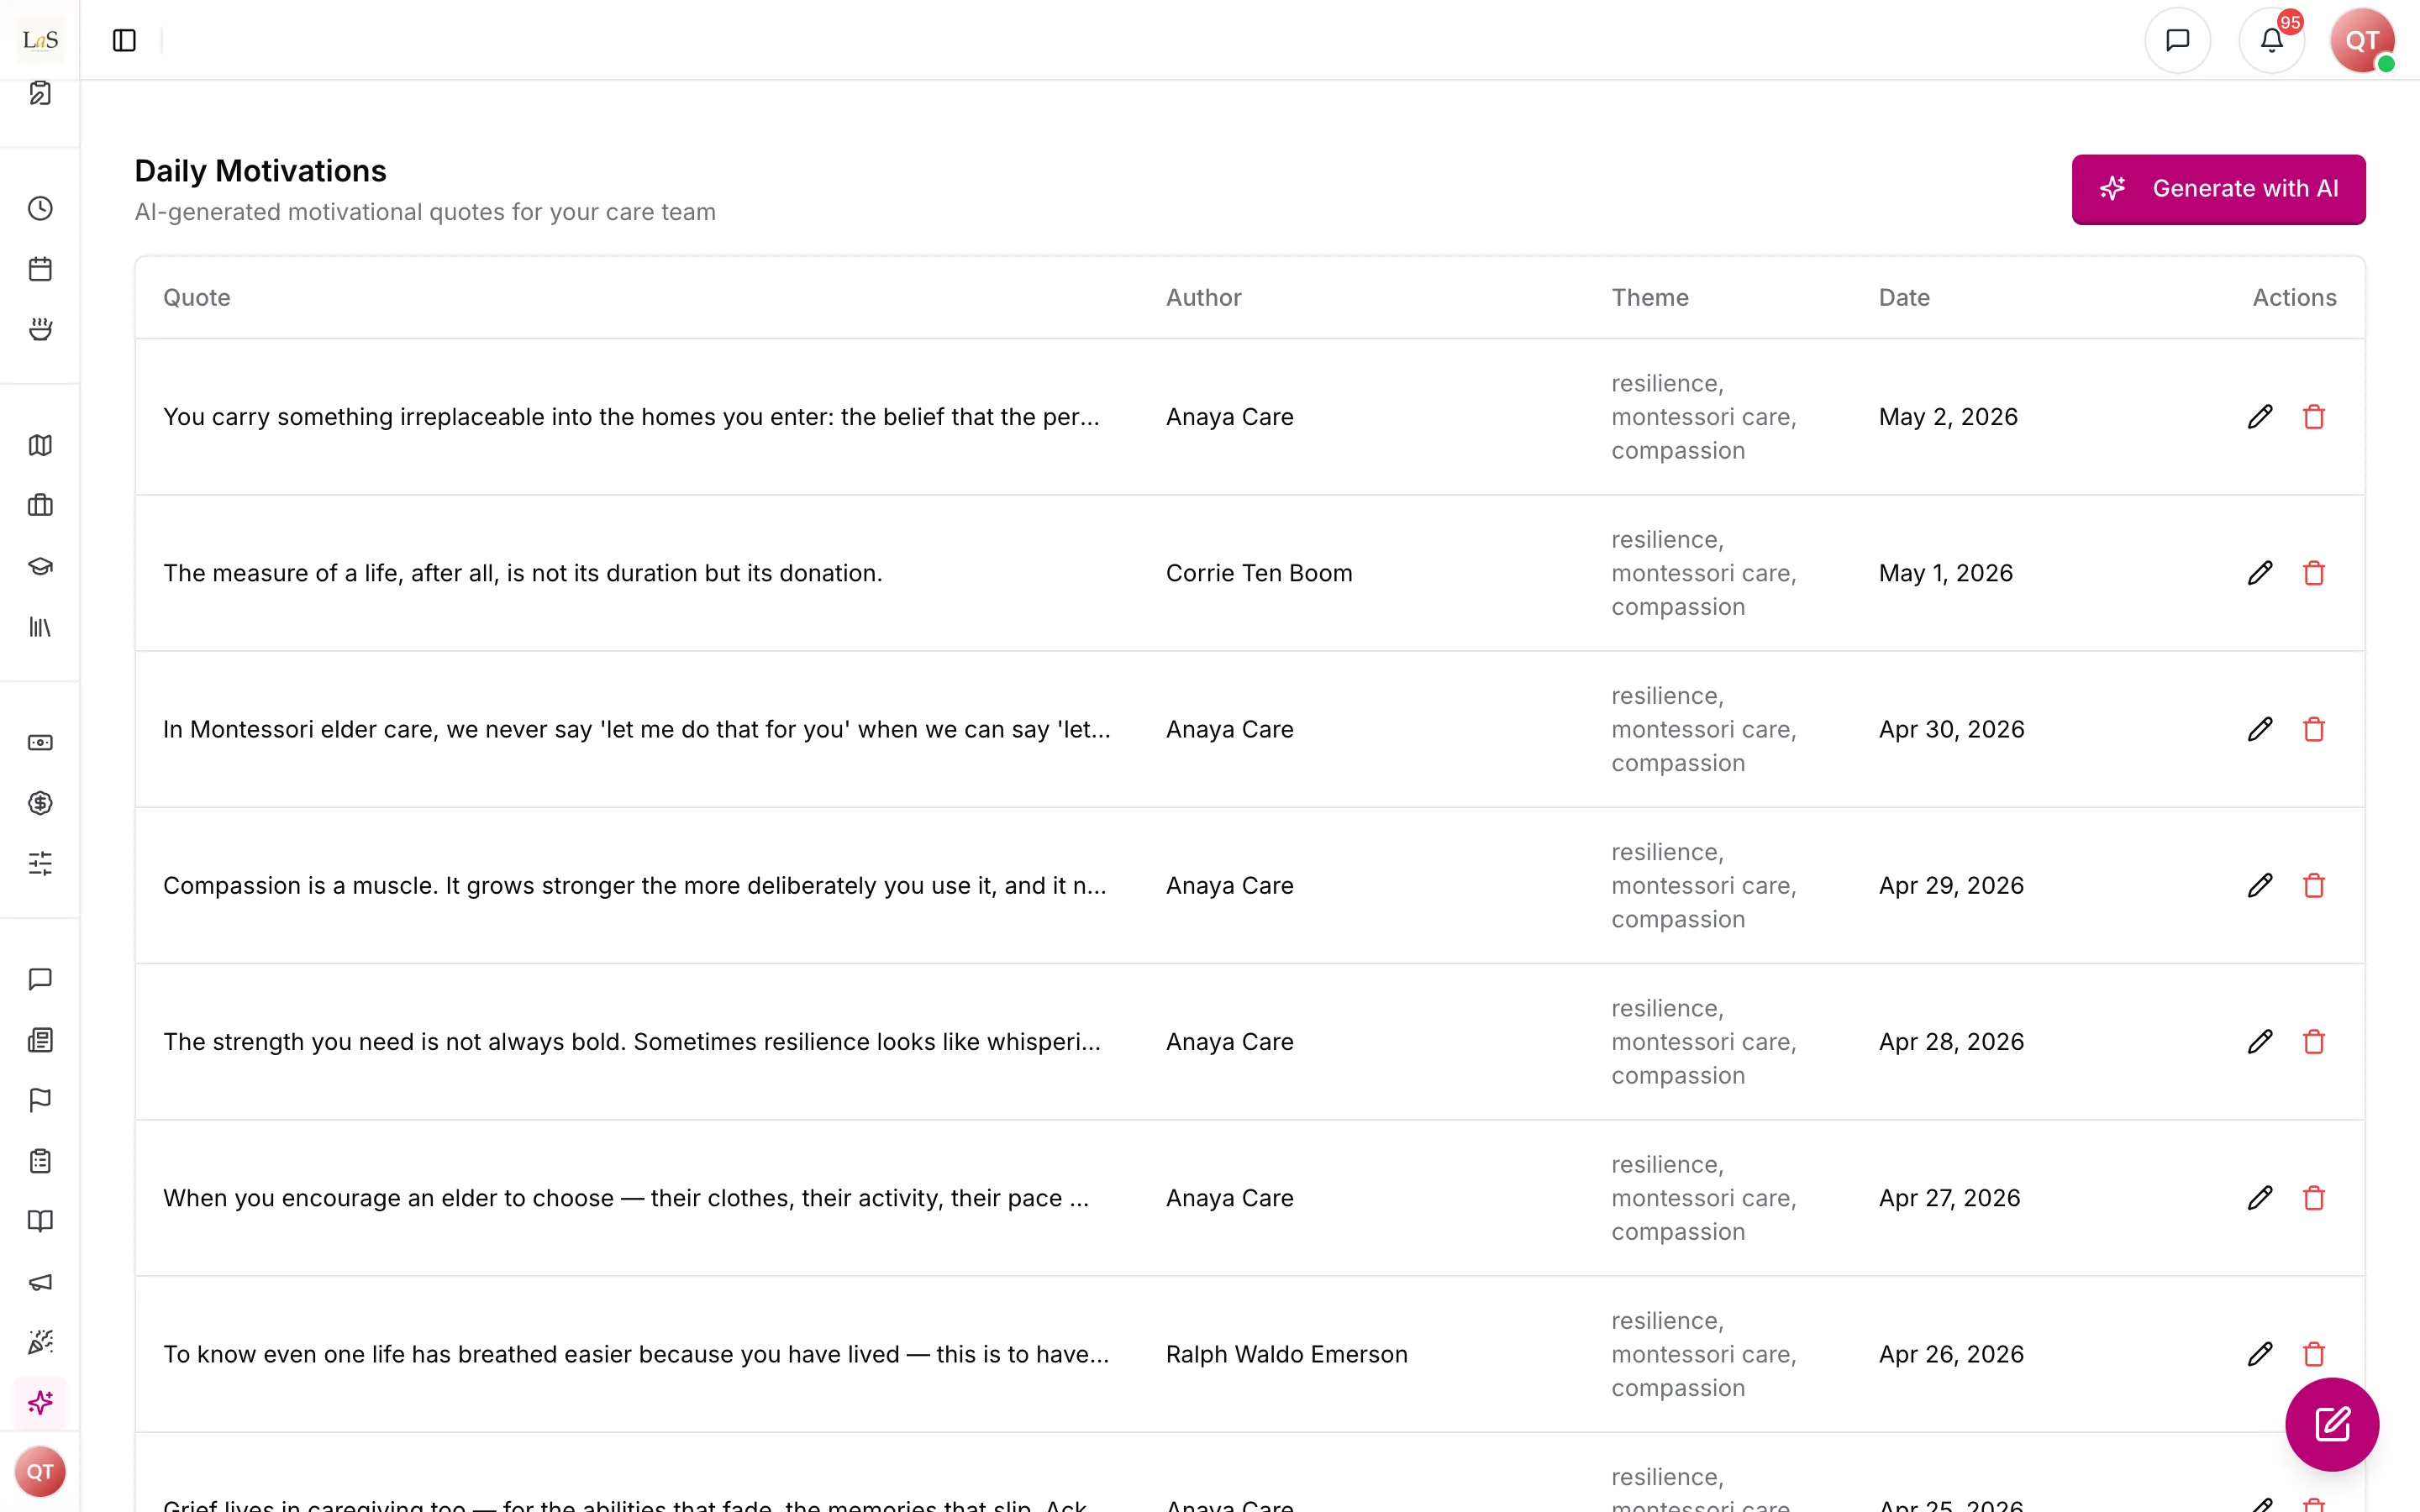Open the speech bubble icon in sidebar
Image resolution: width=2420 pixels, height=1512 pixels.
[x=40, y=979]
